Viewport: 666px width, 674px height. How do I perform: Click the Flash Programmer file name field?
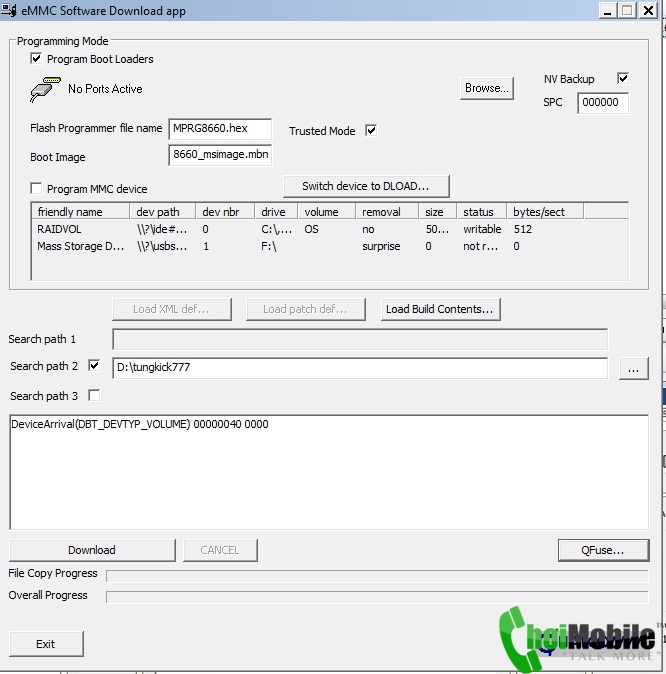[x=220, y=129]
